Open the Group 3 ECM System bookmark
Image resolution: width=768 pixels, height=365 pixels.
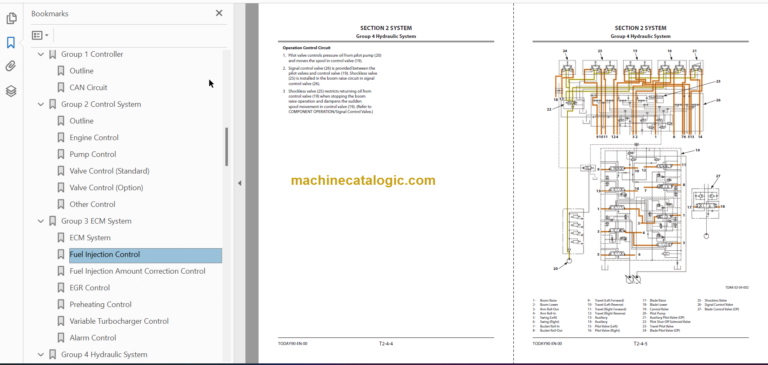[96, 221]
